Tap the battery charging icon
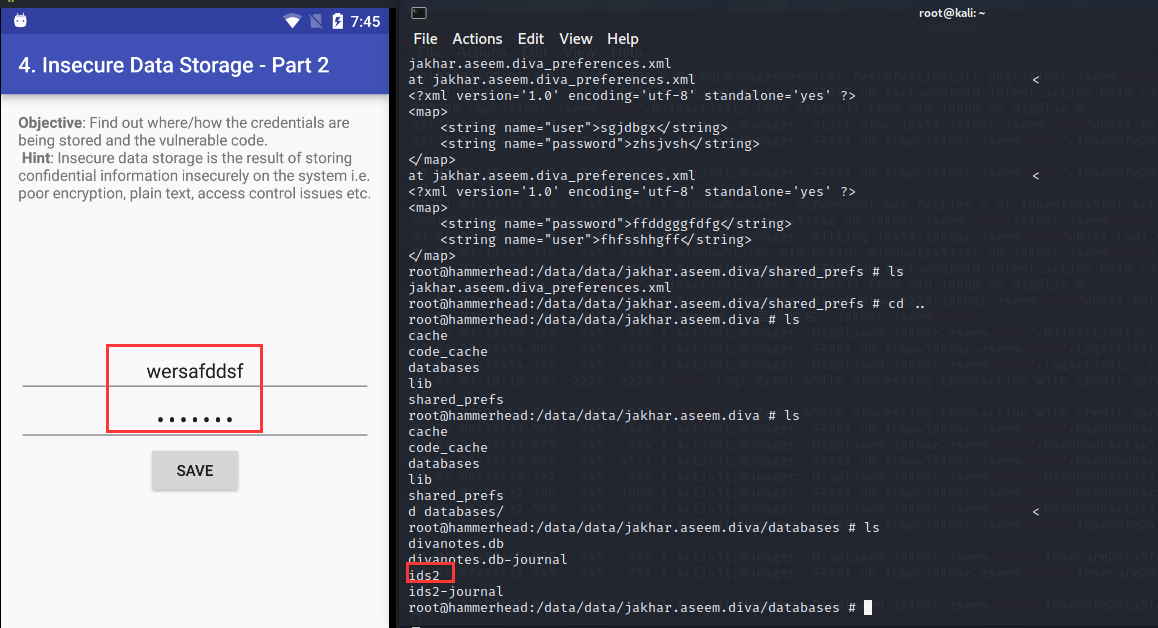The width and height of the screenshot is (1158, 628). 337,21
